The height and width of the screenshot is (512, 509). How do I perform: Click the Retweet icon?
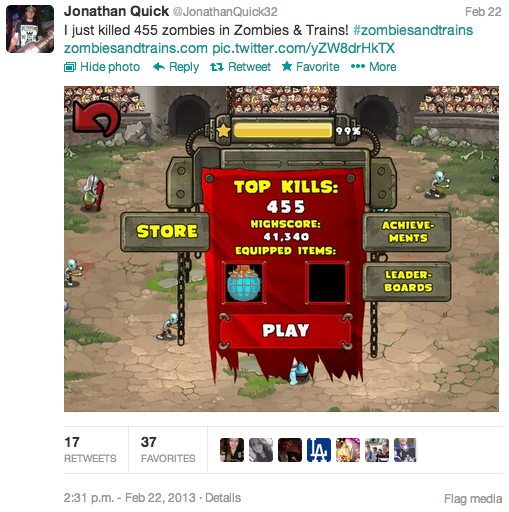point(217,67)
